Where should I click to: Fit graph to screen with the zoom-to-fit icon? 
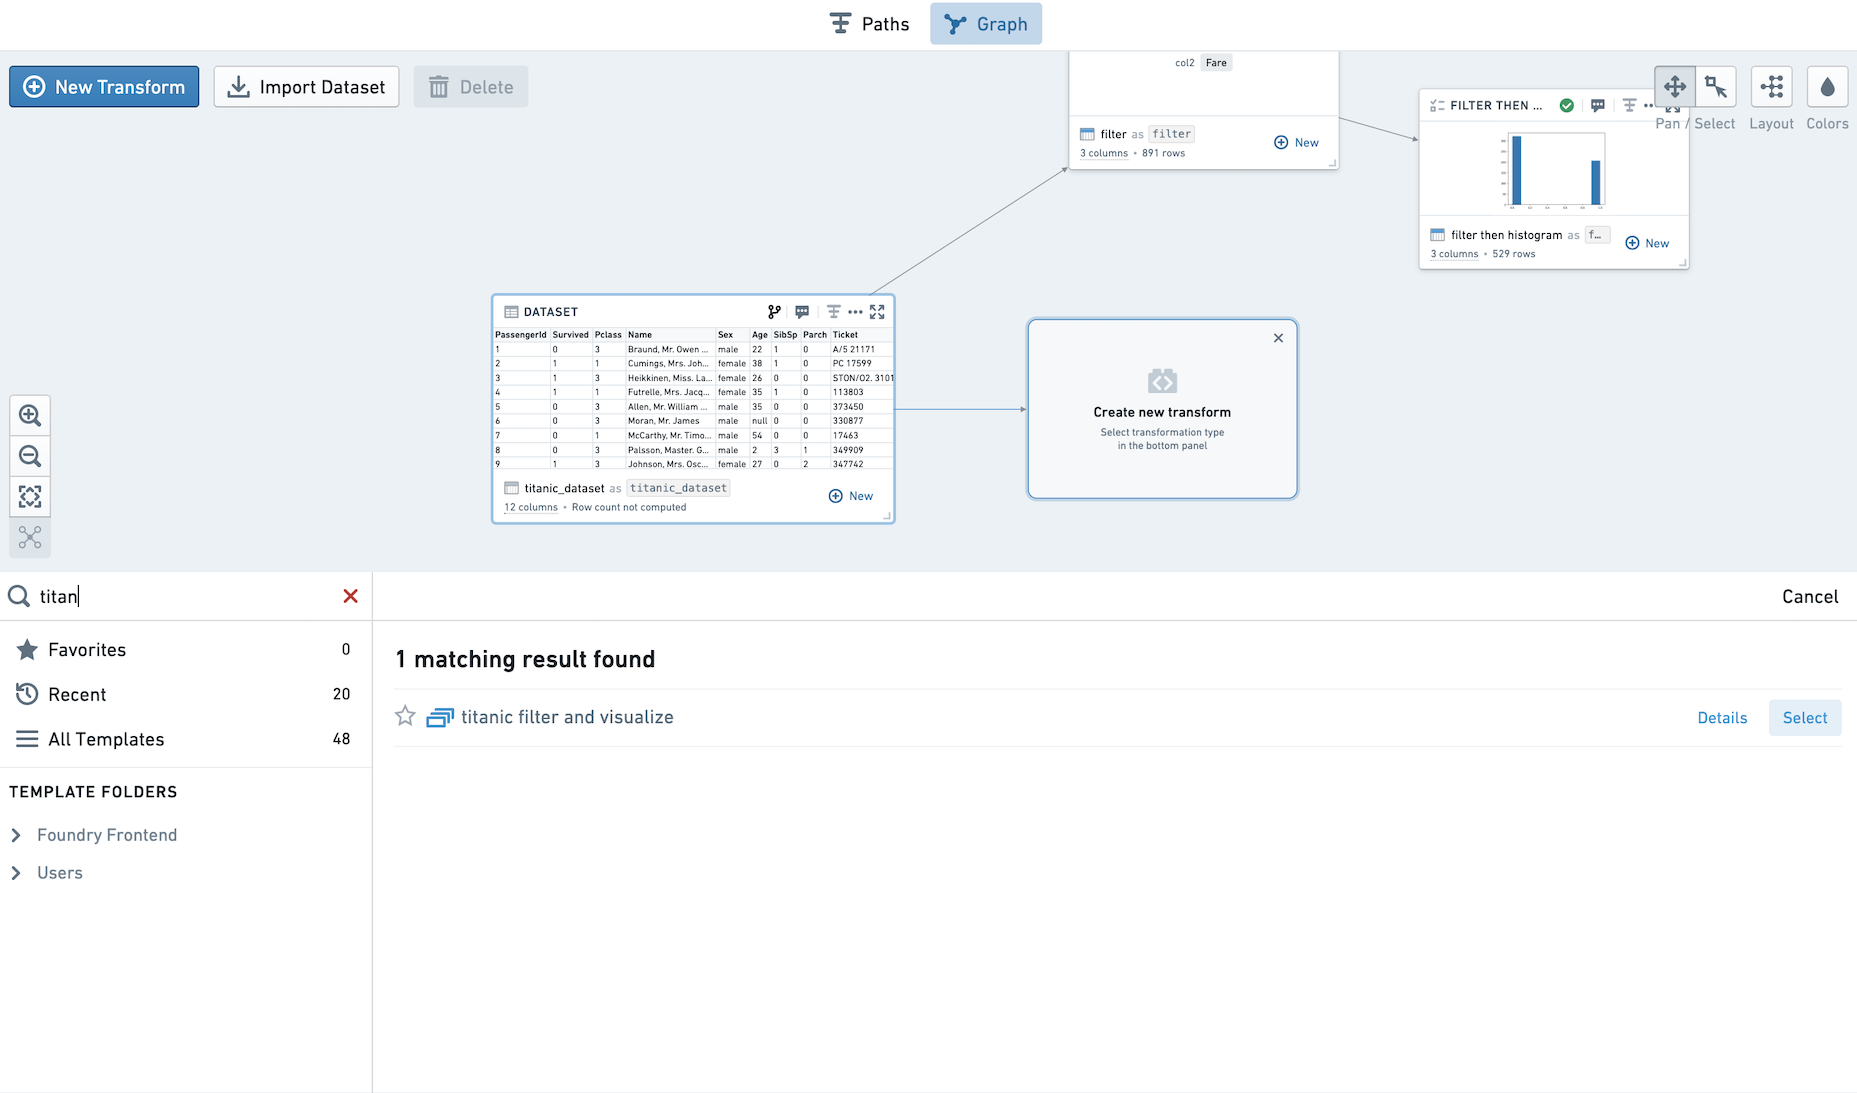click(x=30, y=497)
